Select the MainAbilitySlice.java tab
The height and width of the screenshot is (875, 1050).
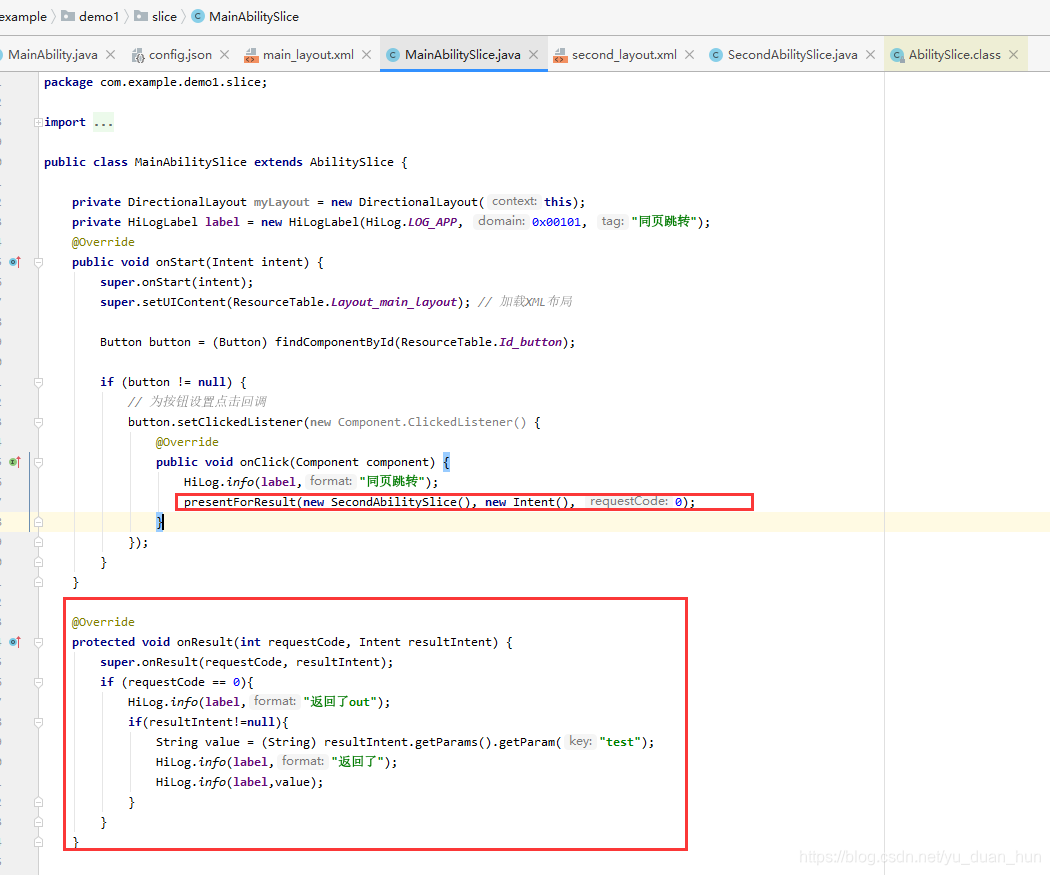[x=462, y=55]
